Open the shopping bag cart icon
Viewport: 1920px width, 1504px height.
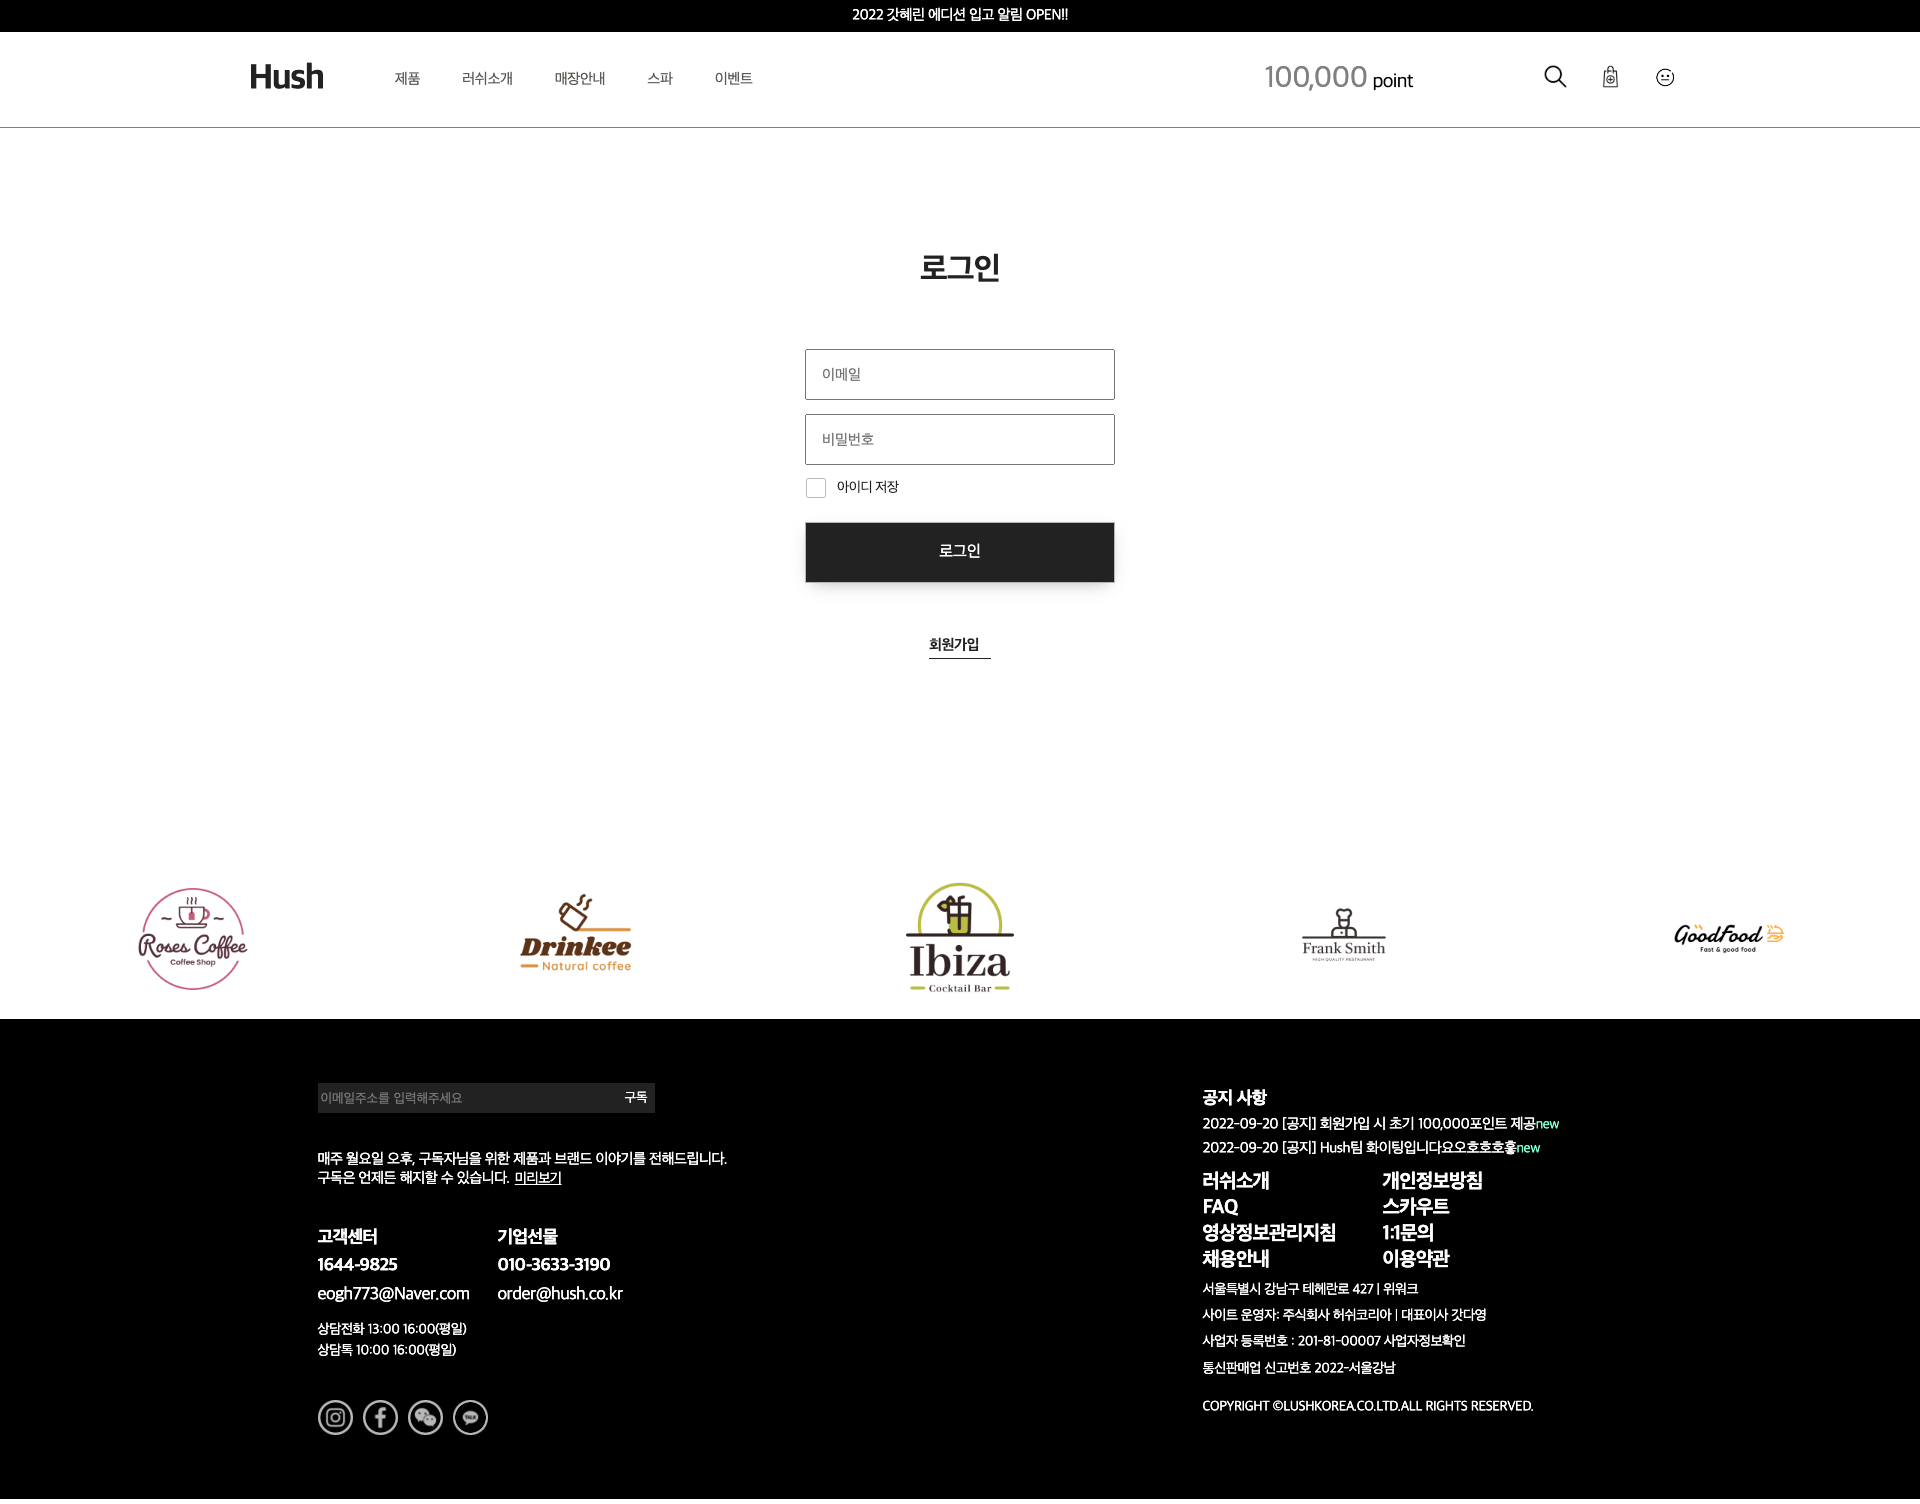1610,77
